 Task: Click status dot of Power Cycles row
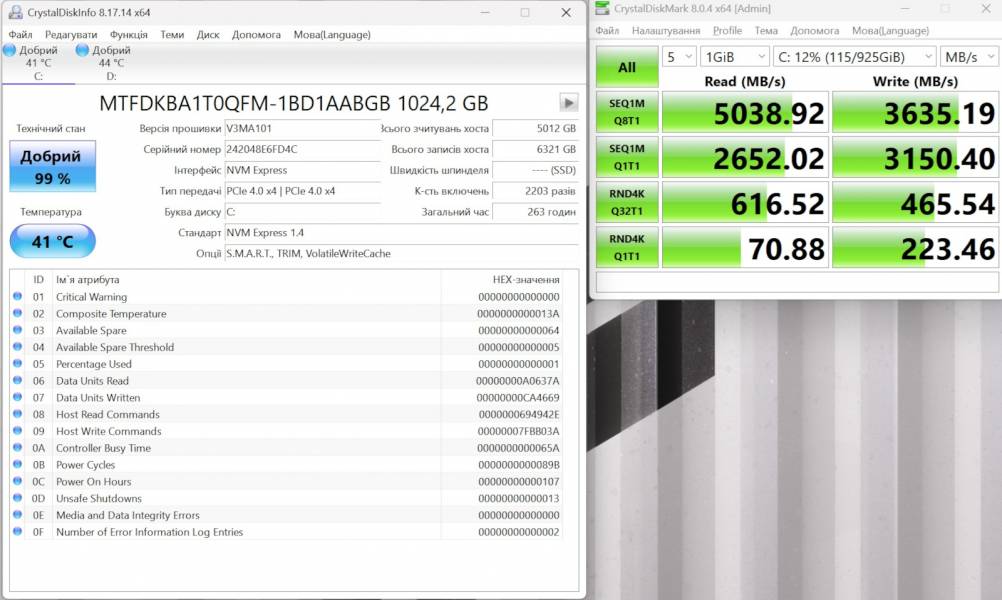tap(17, 464)
